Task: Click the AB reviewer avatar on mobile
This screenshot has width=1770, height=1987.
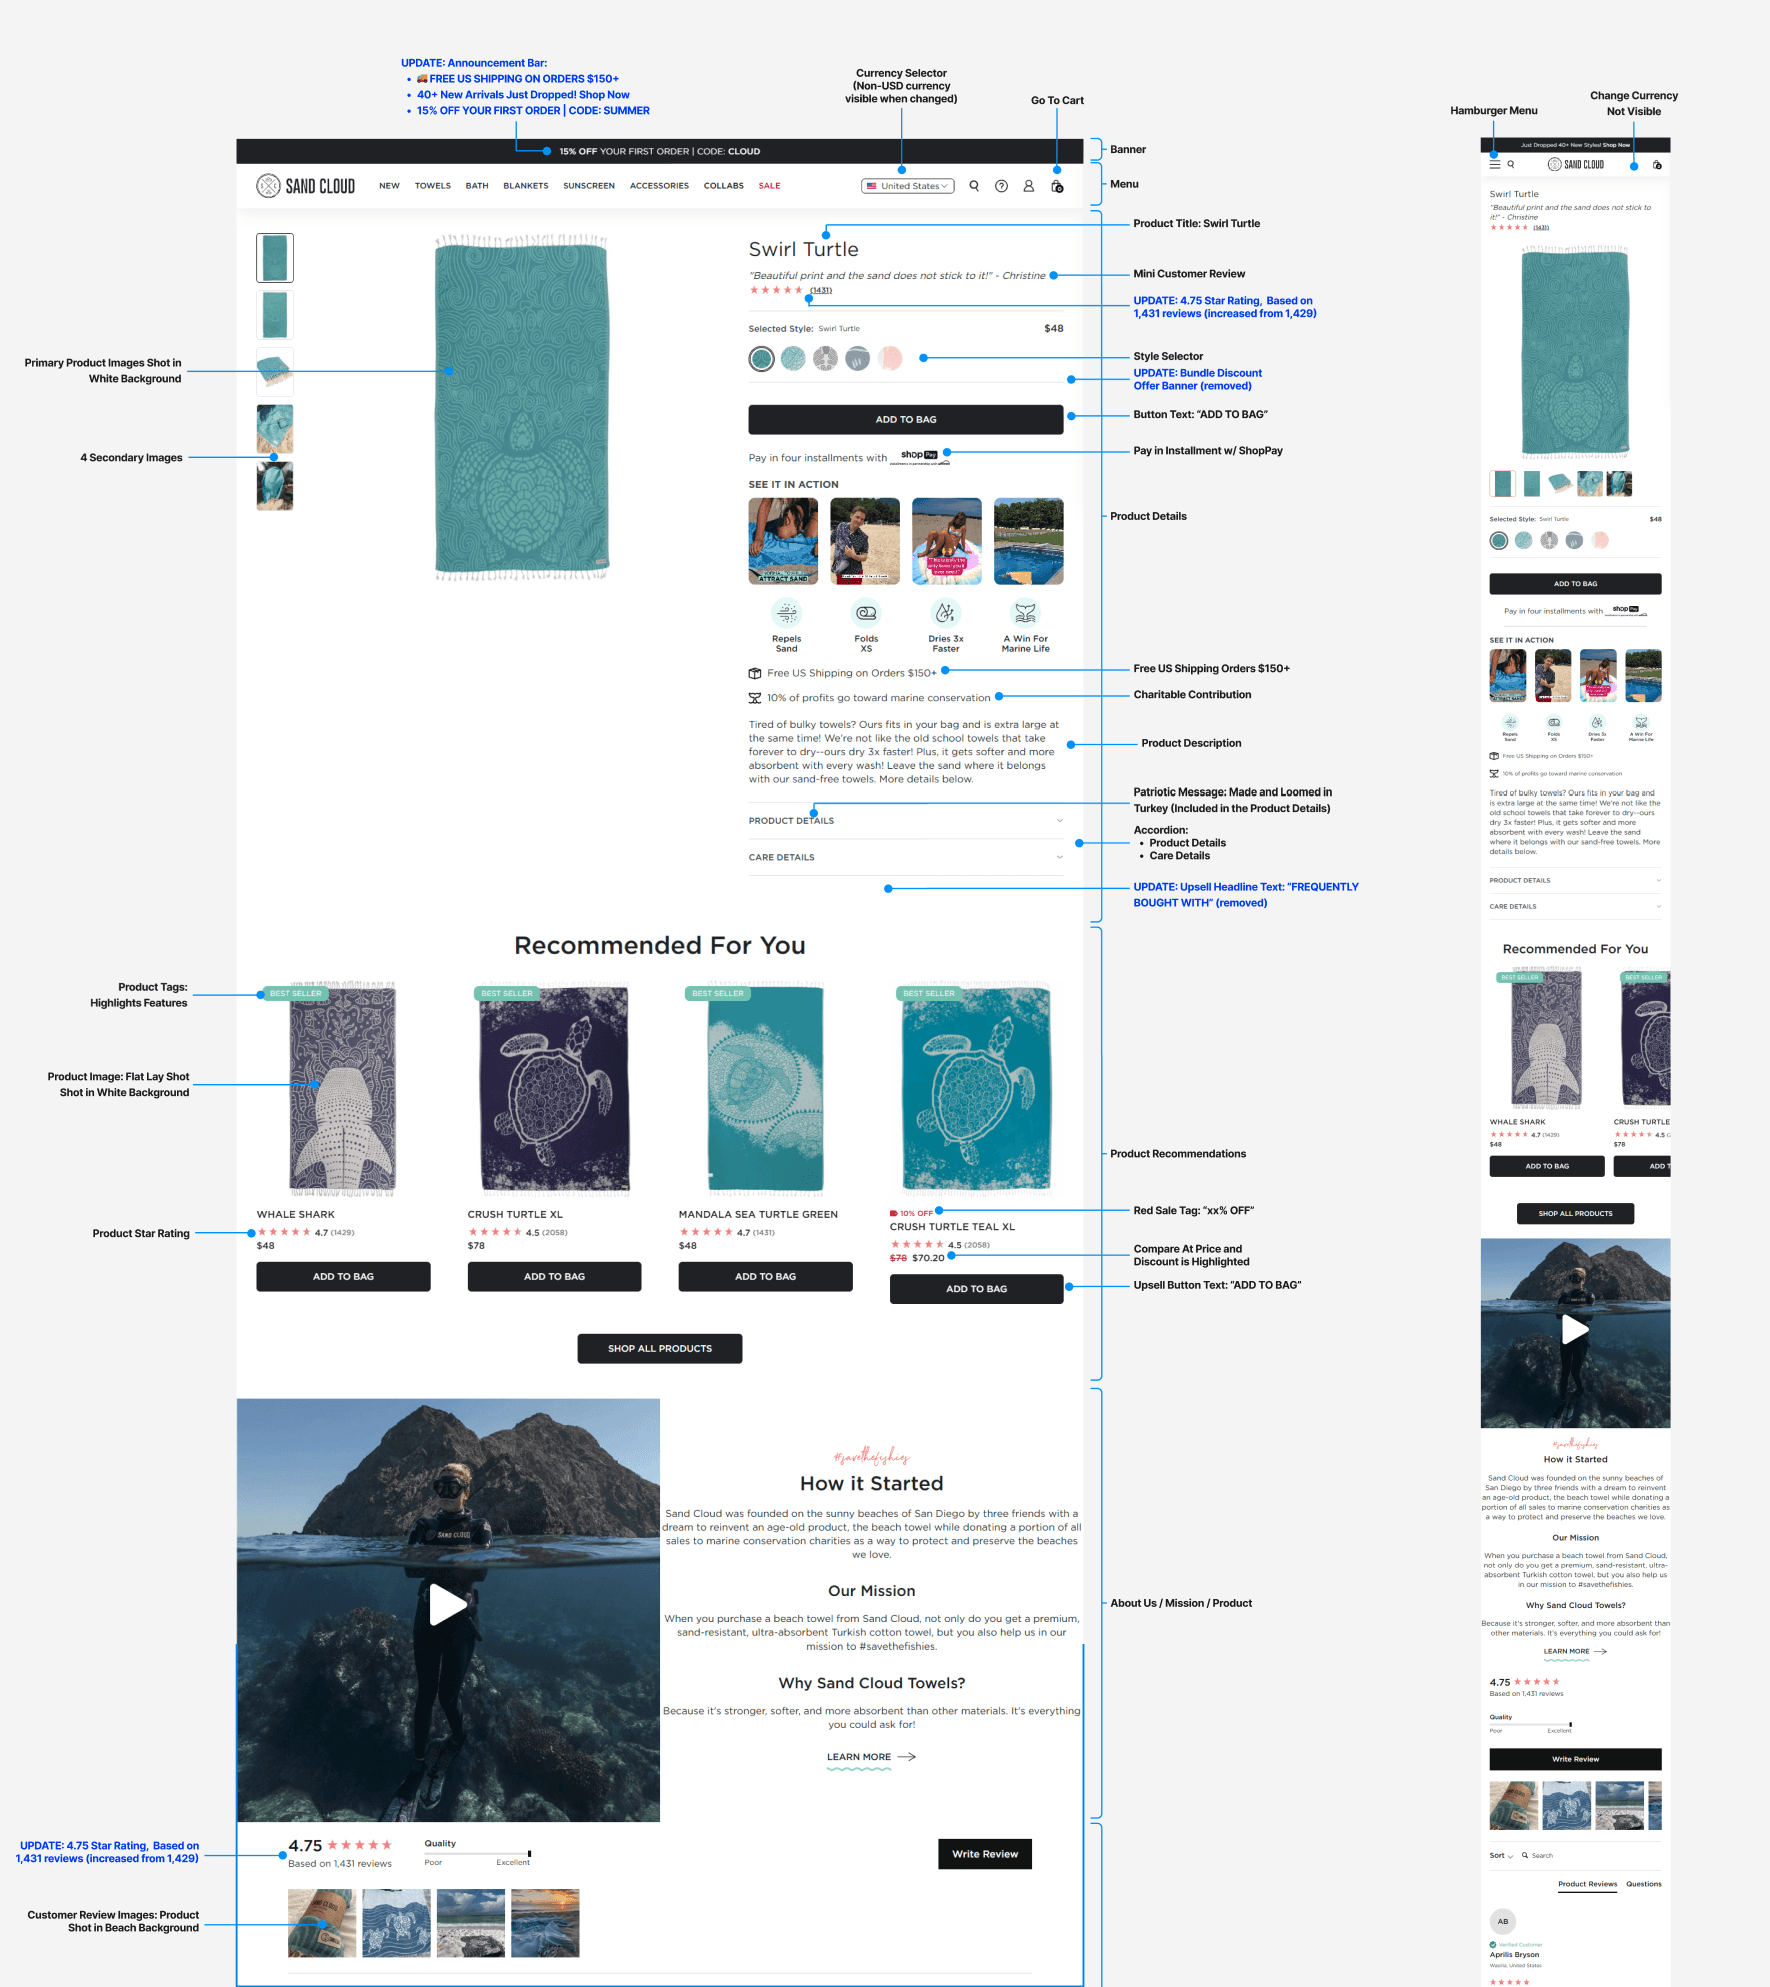Action: (1503, 1921)
